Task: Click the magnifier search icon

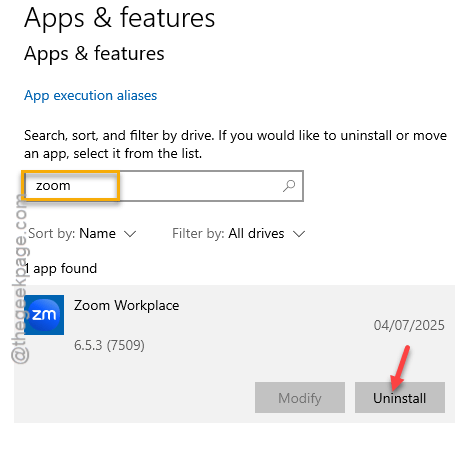Action: (289, 186)
